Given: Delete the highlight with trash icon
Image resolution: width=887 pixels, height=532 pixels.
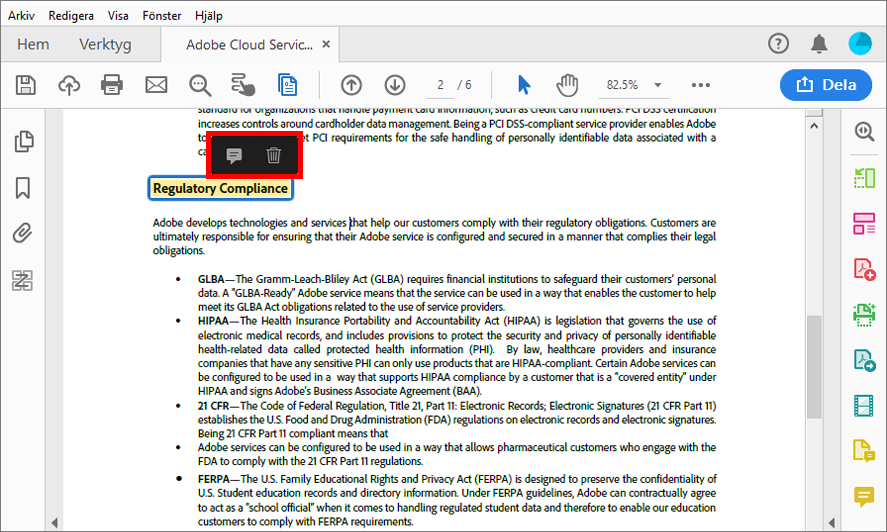Looking at the screenshot, I should click(x=274, y=155).
